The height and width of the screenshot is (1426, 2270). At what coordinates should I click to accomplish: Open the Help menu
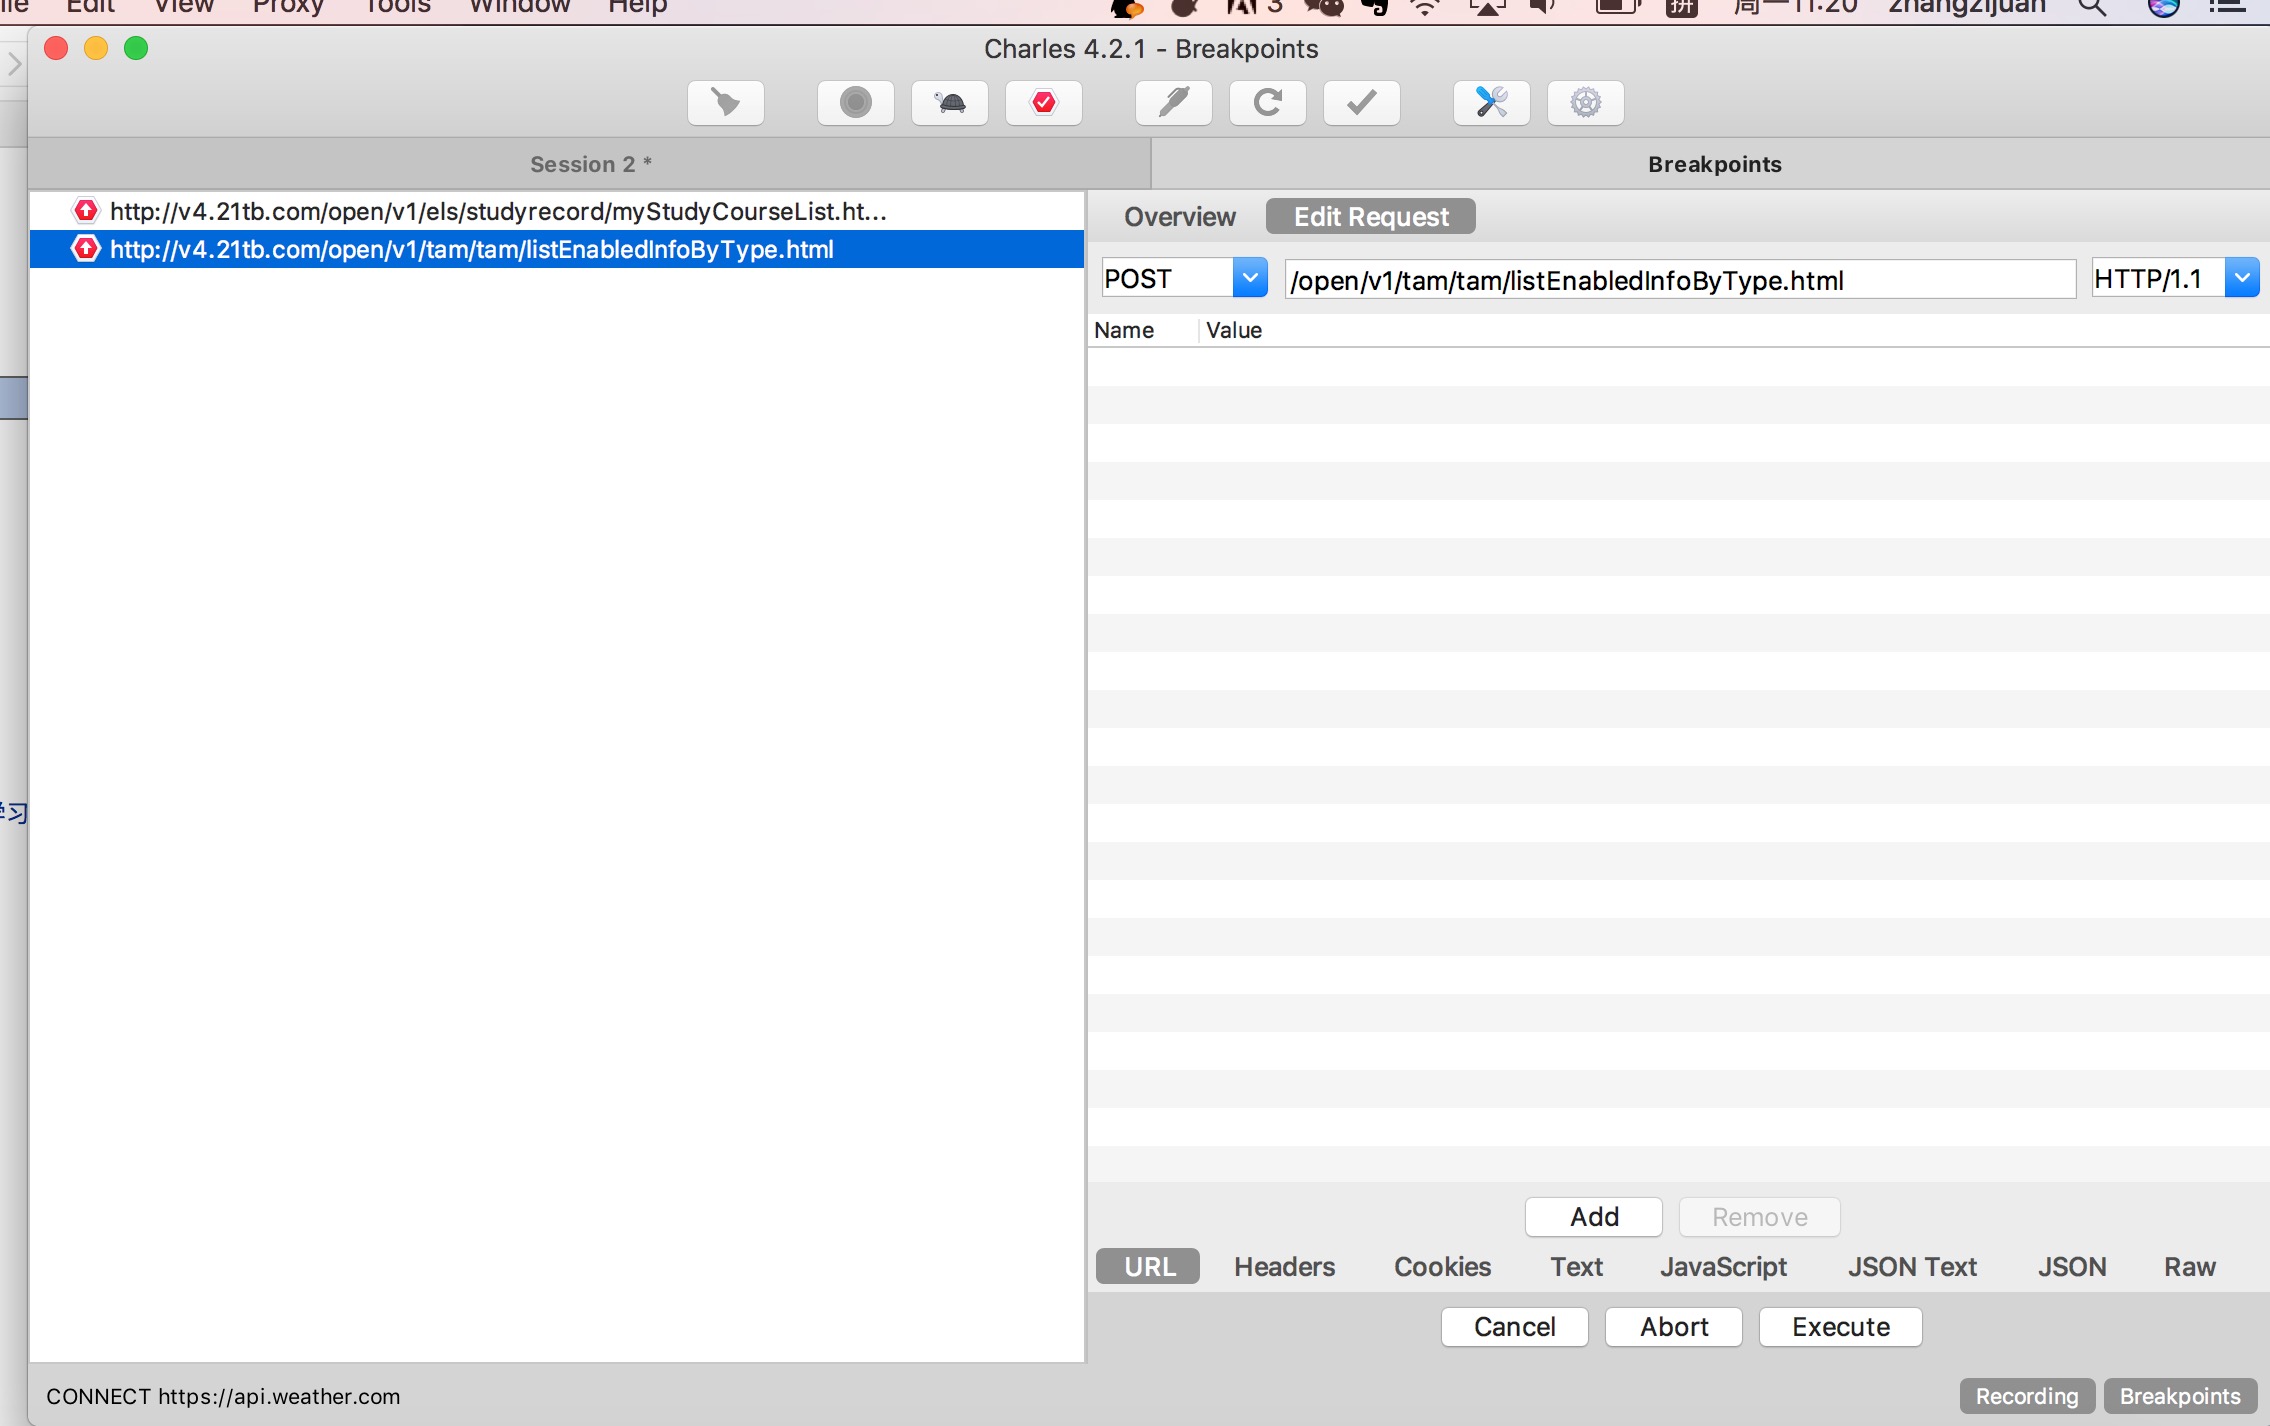[x=637, y=7]
